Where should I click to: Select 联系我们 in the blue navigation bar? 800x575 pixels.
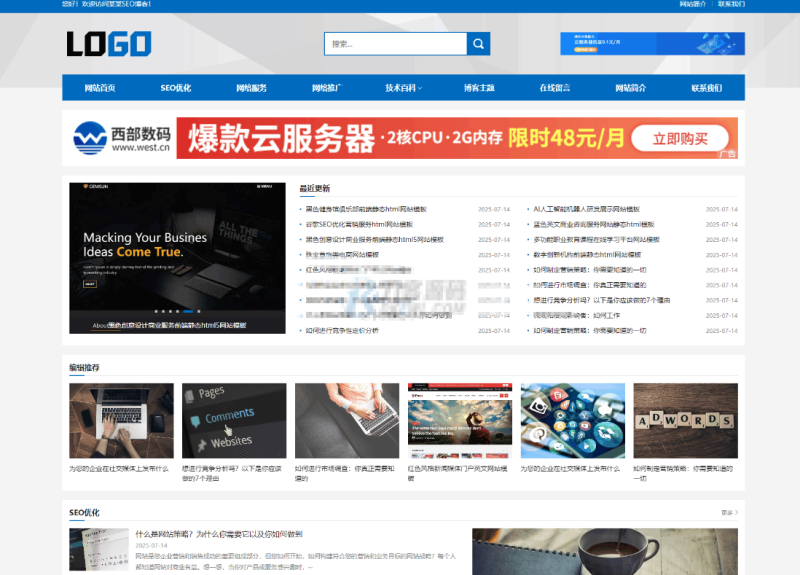(707, 88)
